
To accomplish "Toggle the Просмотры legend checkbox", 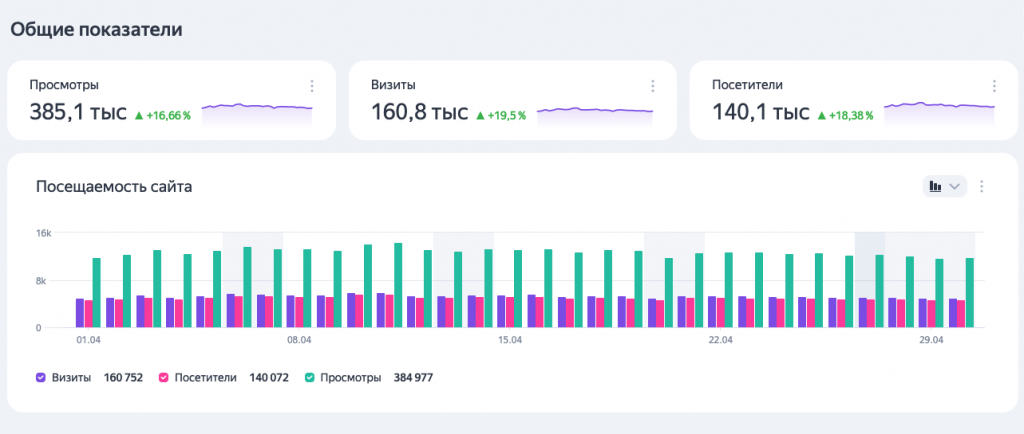I will 310,377.
